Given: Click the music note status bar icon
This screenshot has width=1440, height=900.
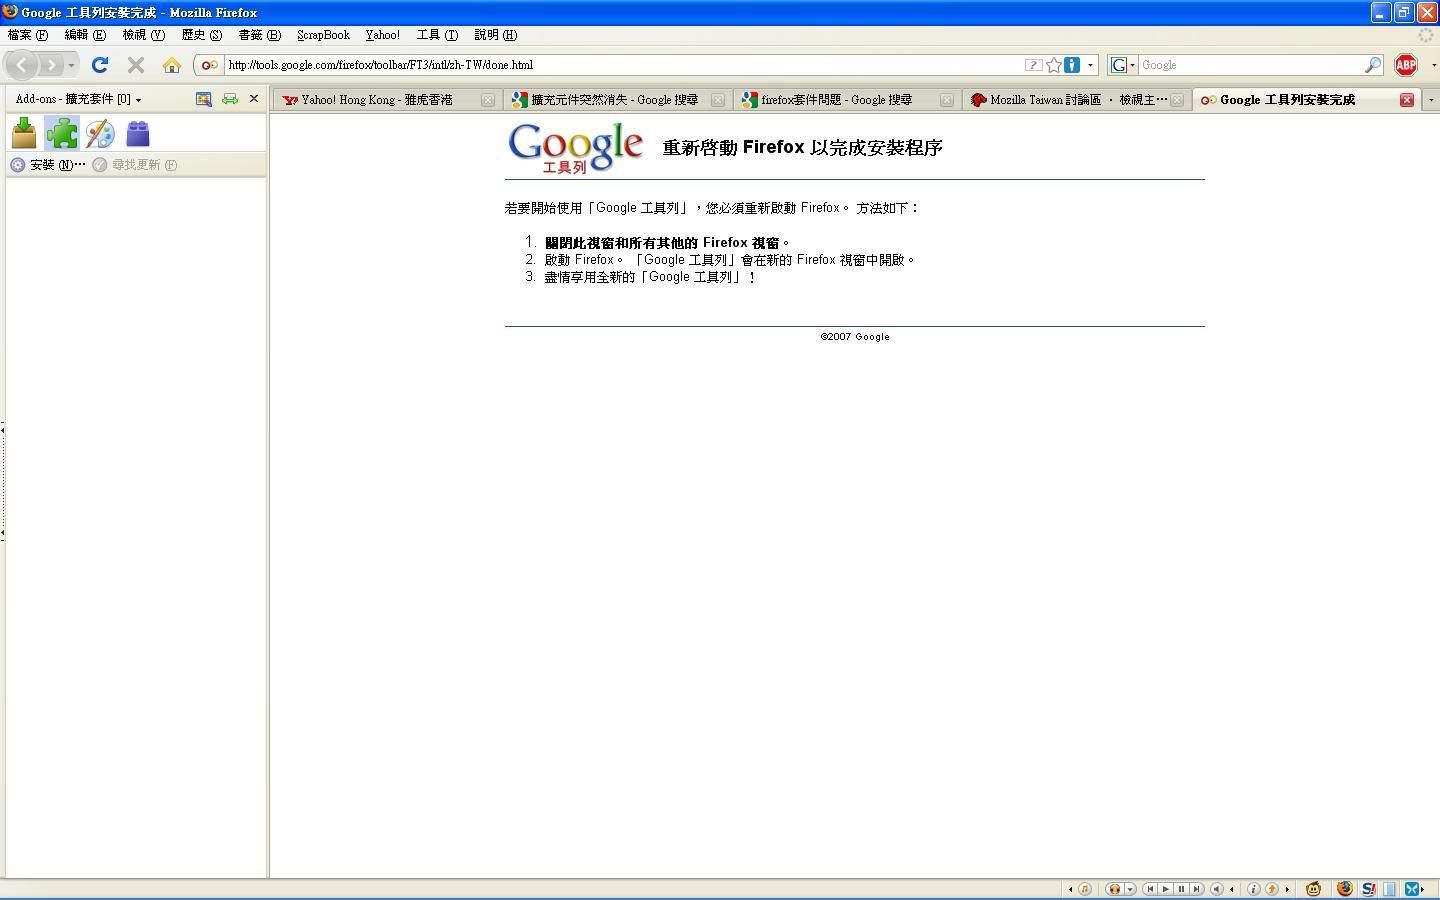Looking at the screenshot, I should click(x=1085, y=889).
